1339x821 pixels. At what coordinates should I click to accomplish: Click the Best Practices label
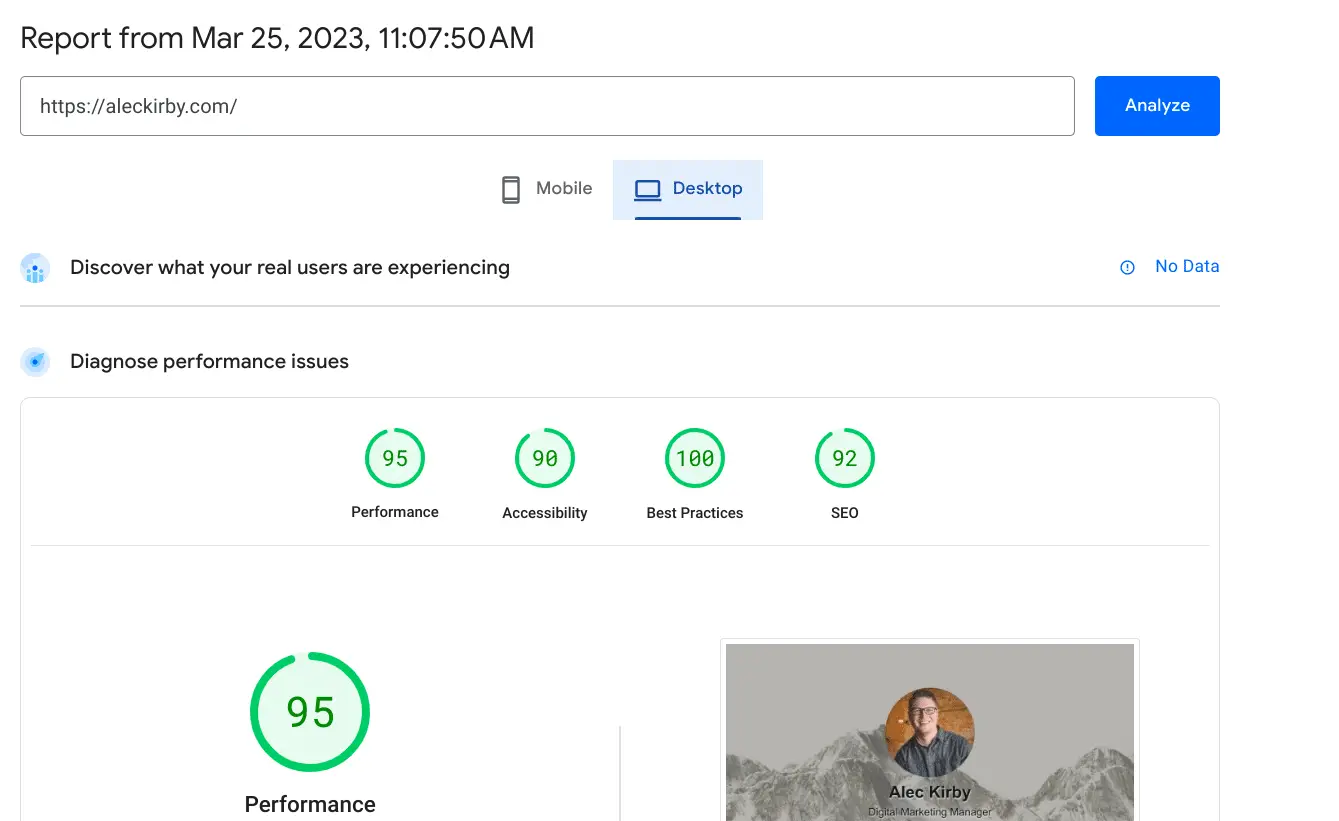tap(695, 513)
